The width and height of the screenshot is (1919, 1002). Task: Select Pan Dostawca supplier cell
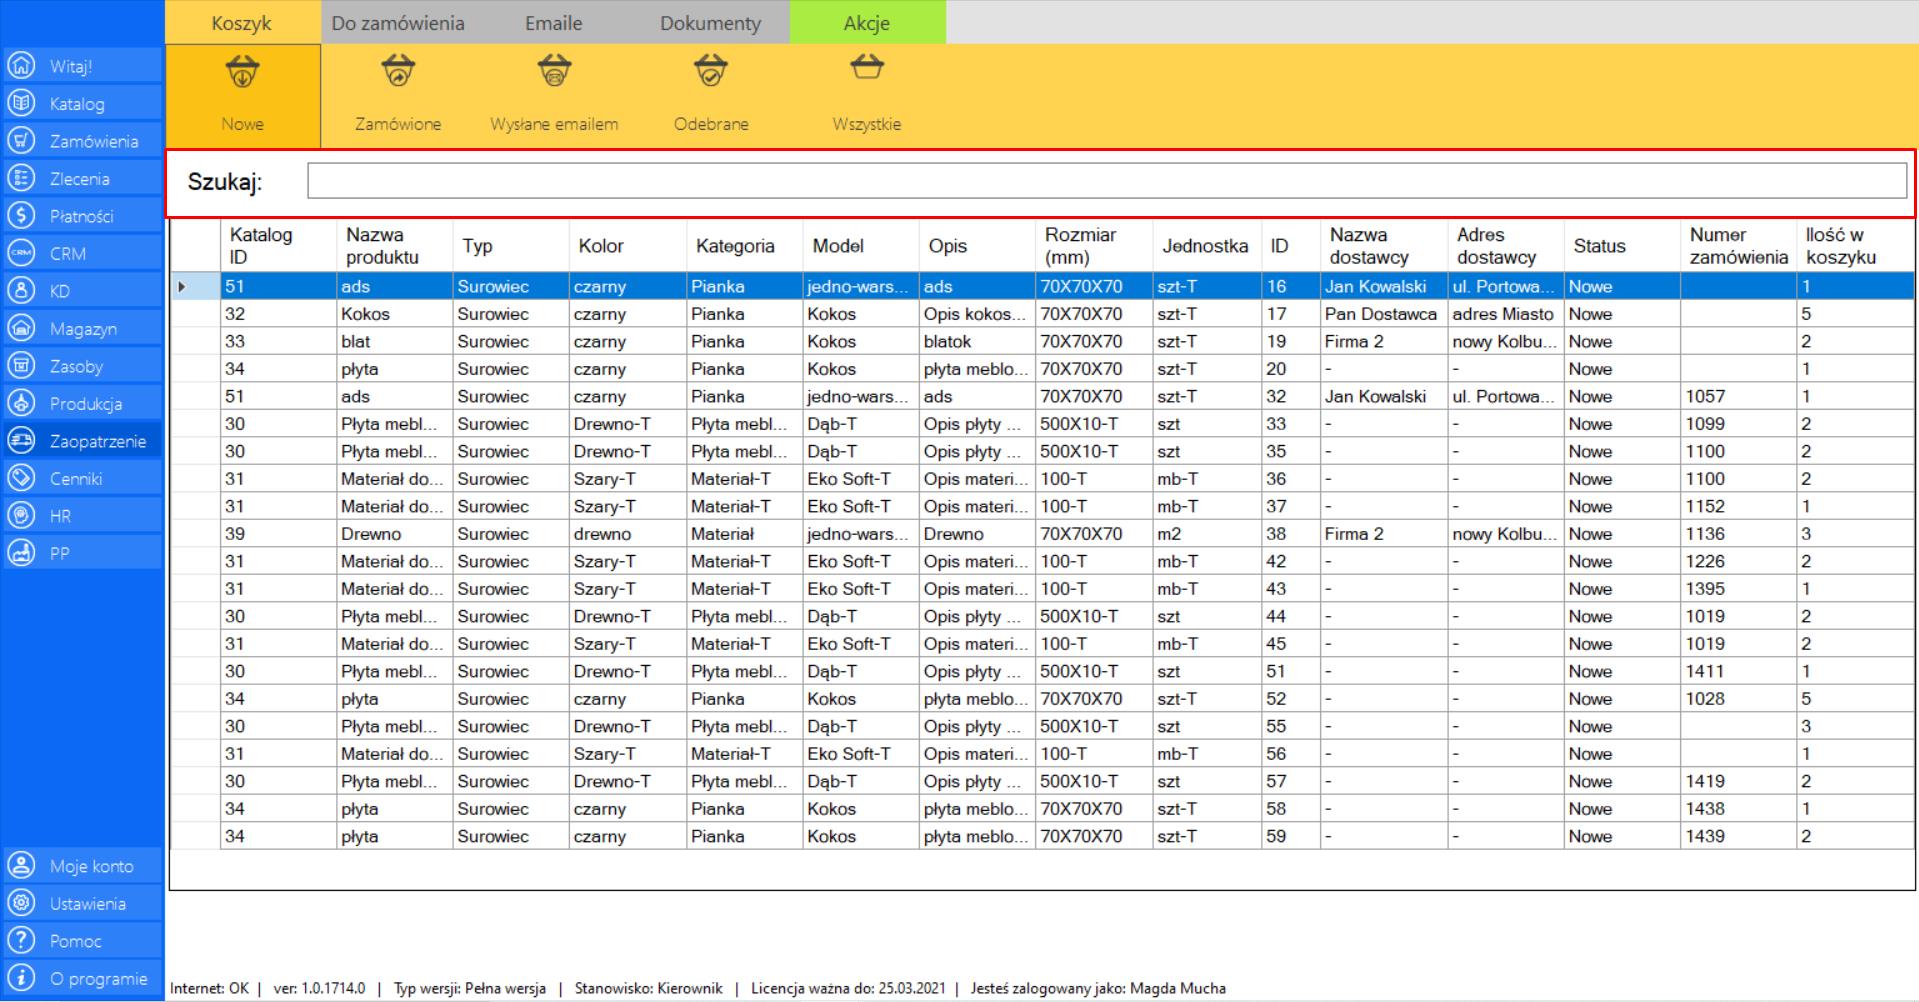(x=1384, y=314)
